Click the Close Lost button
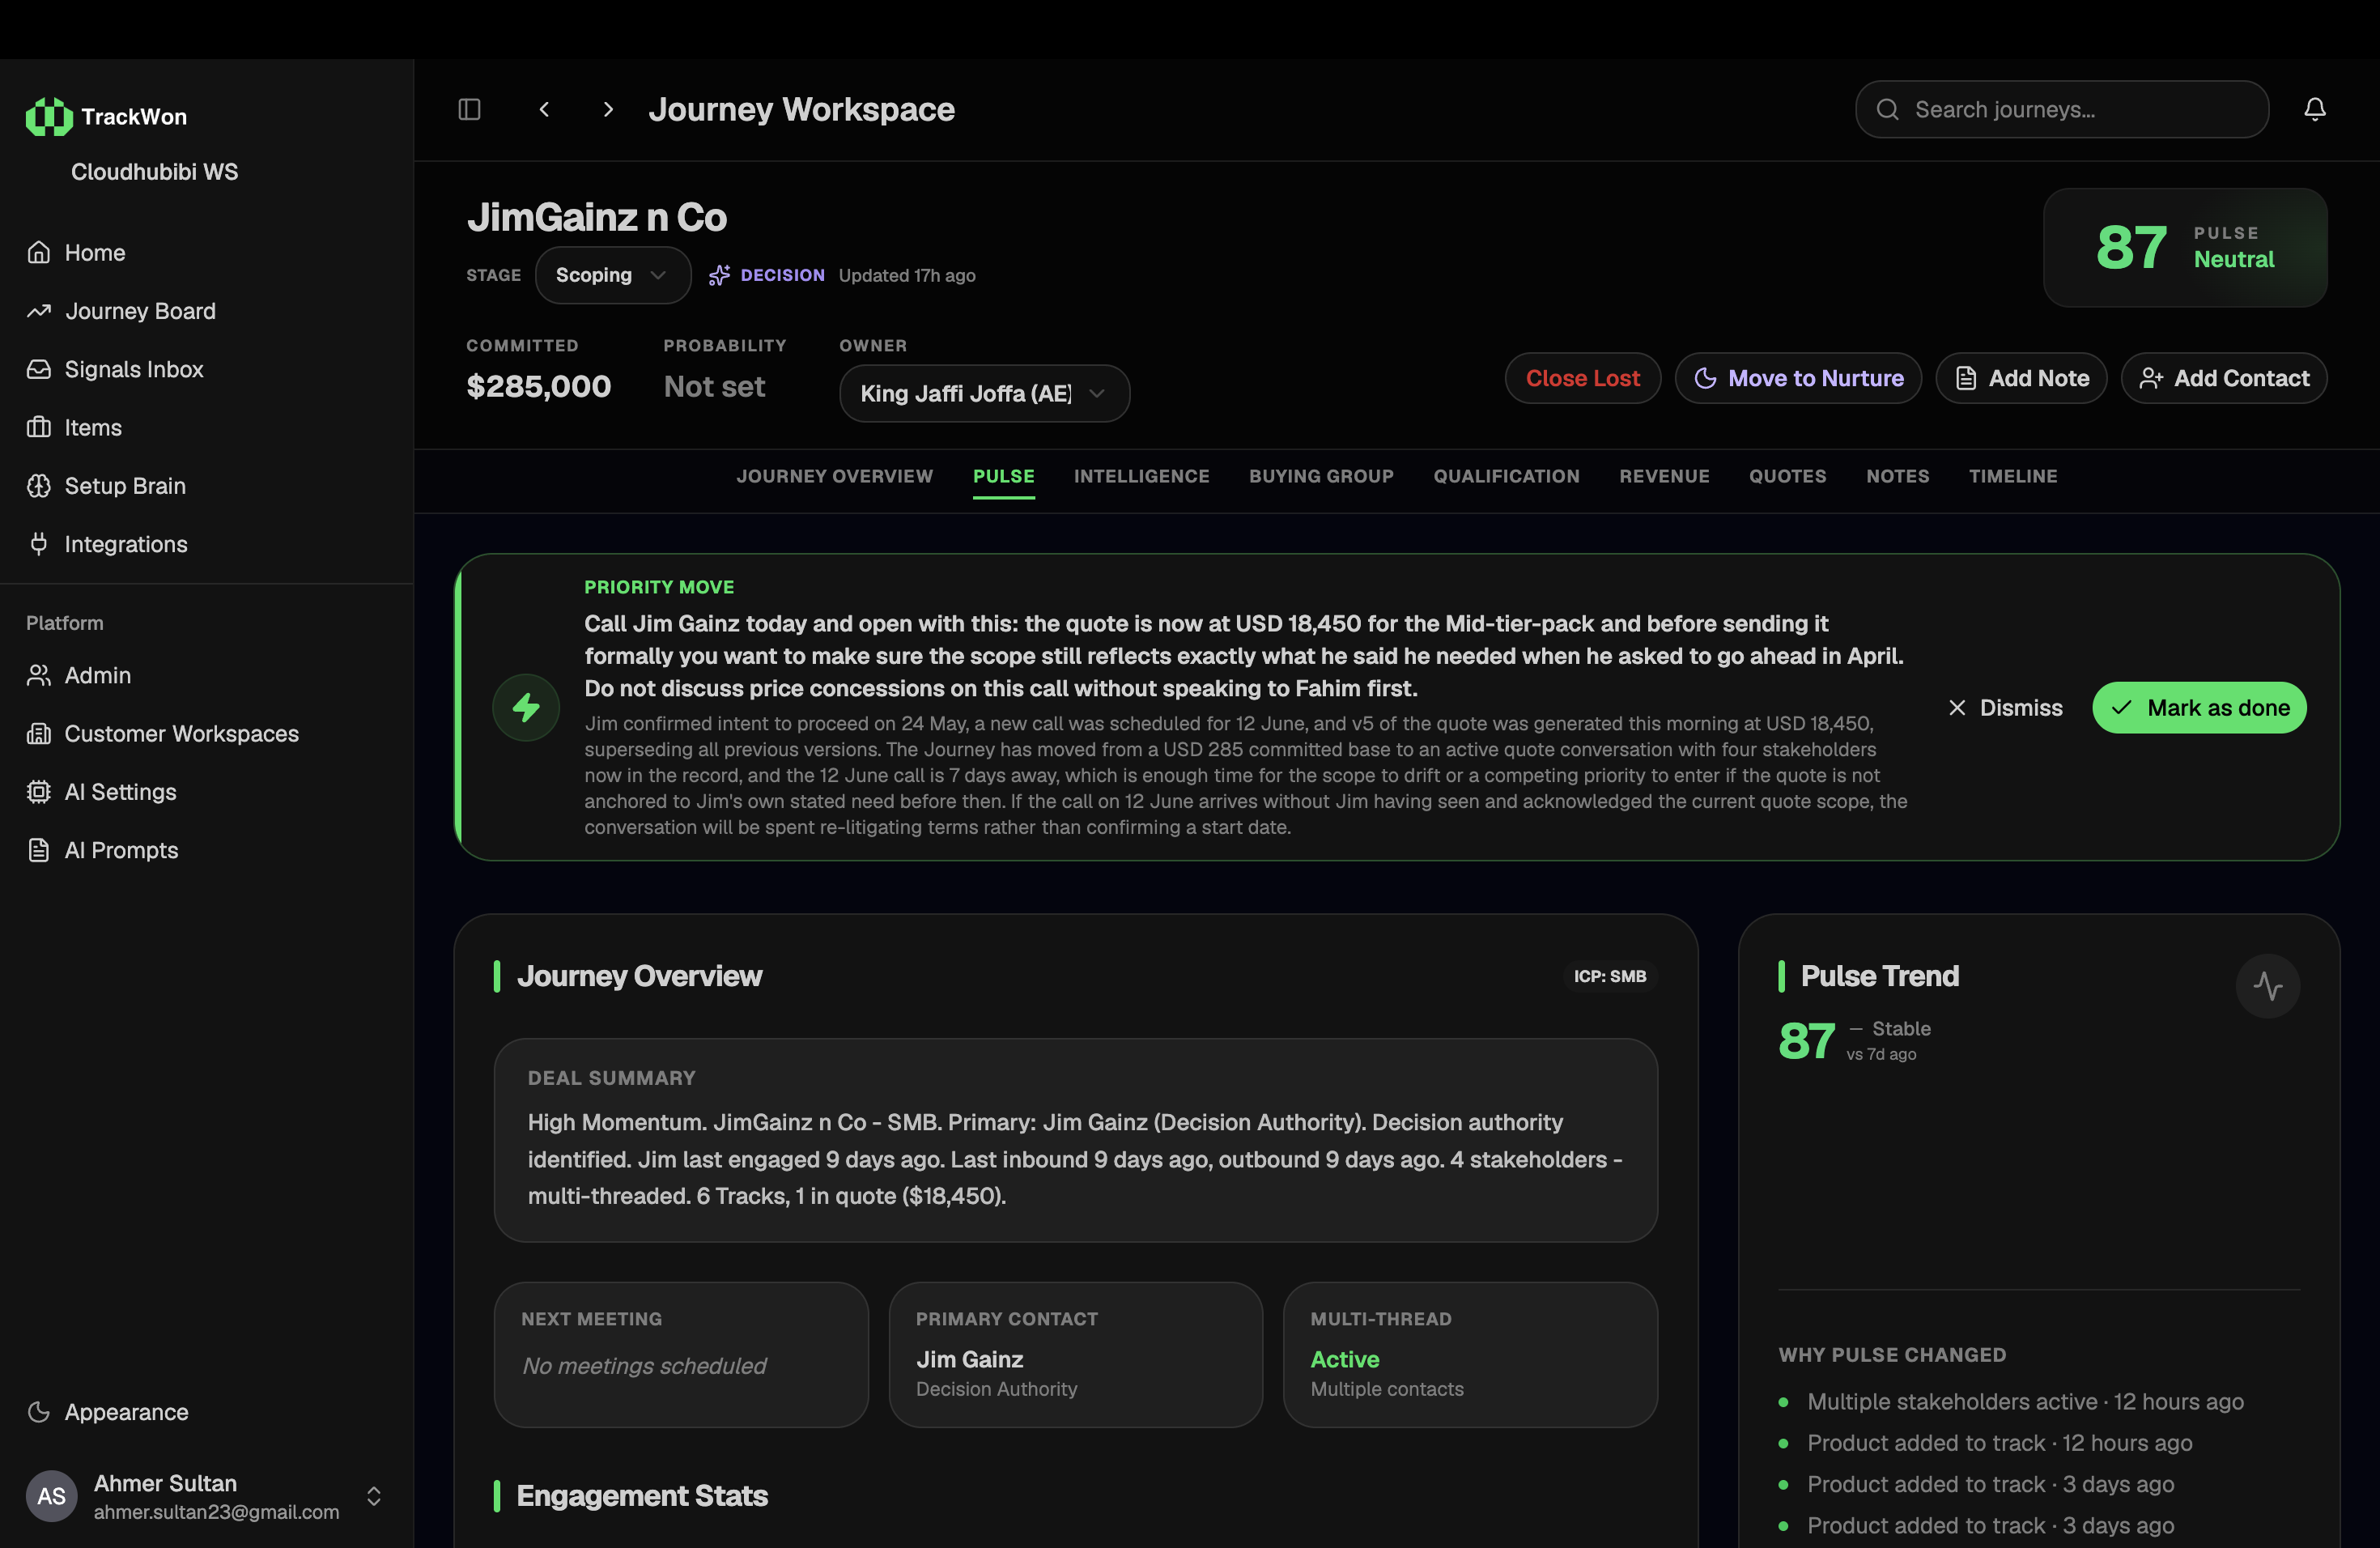The width and height of the screenshot is (2380, 1548). pos(1582,378)
